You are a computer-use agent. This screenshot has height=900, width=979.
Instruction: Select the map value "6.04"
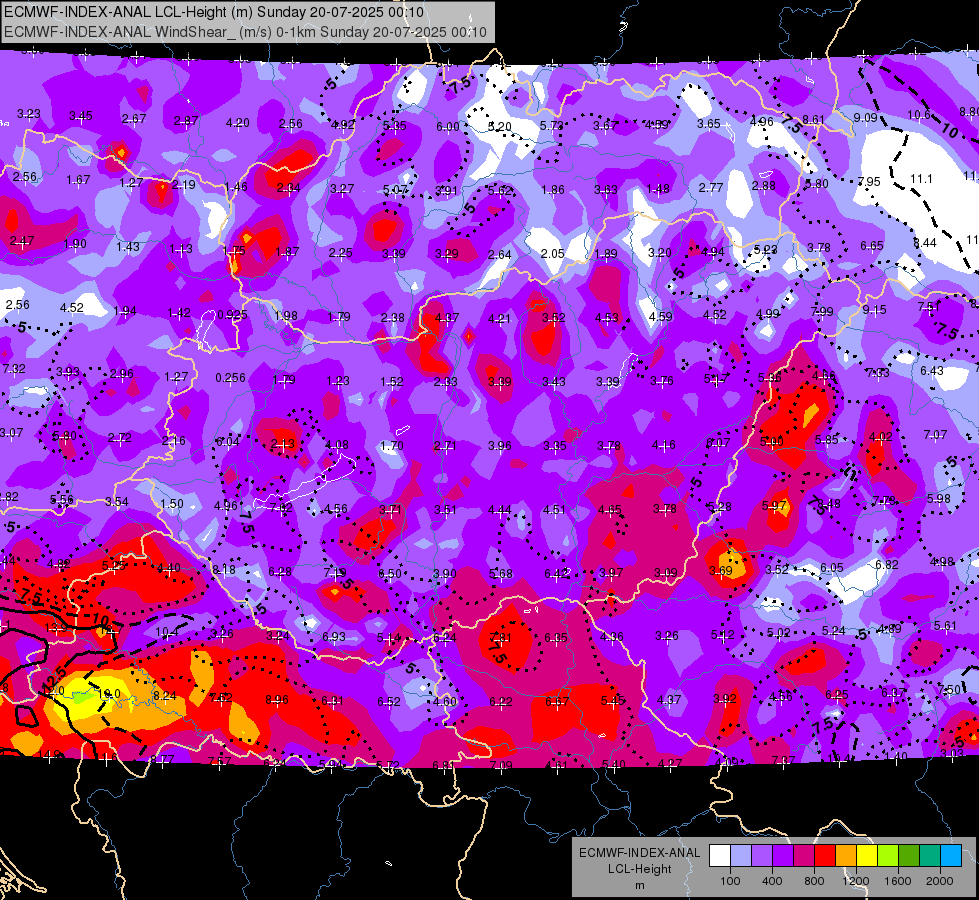pyautogui.click(x=227, y=442)
